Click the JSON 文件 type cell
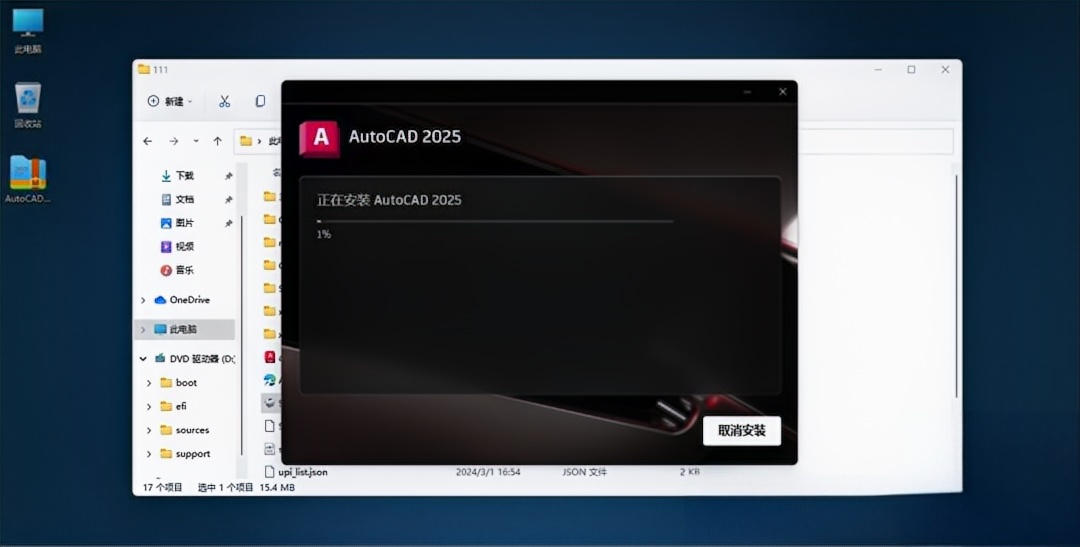1080x547 pixels. [584, 472]
